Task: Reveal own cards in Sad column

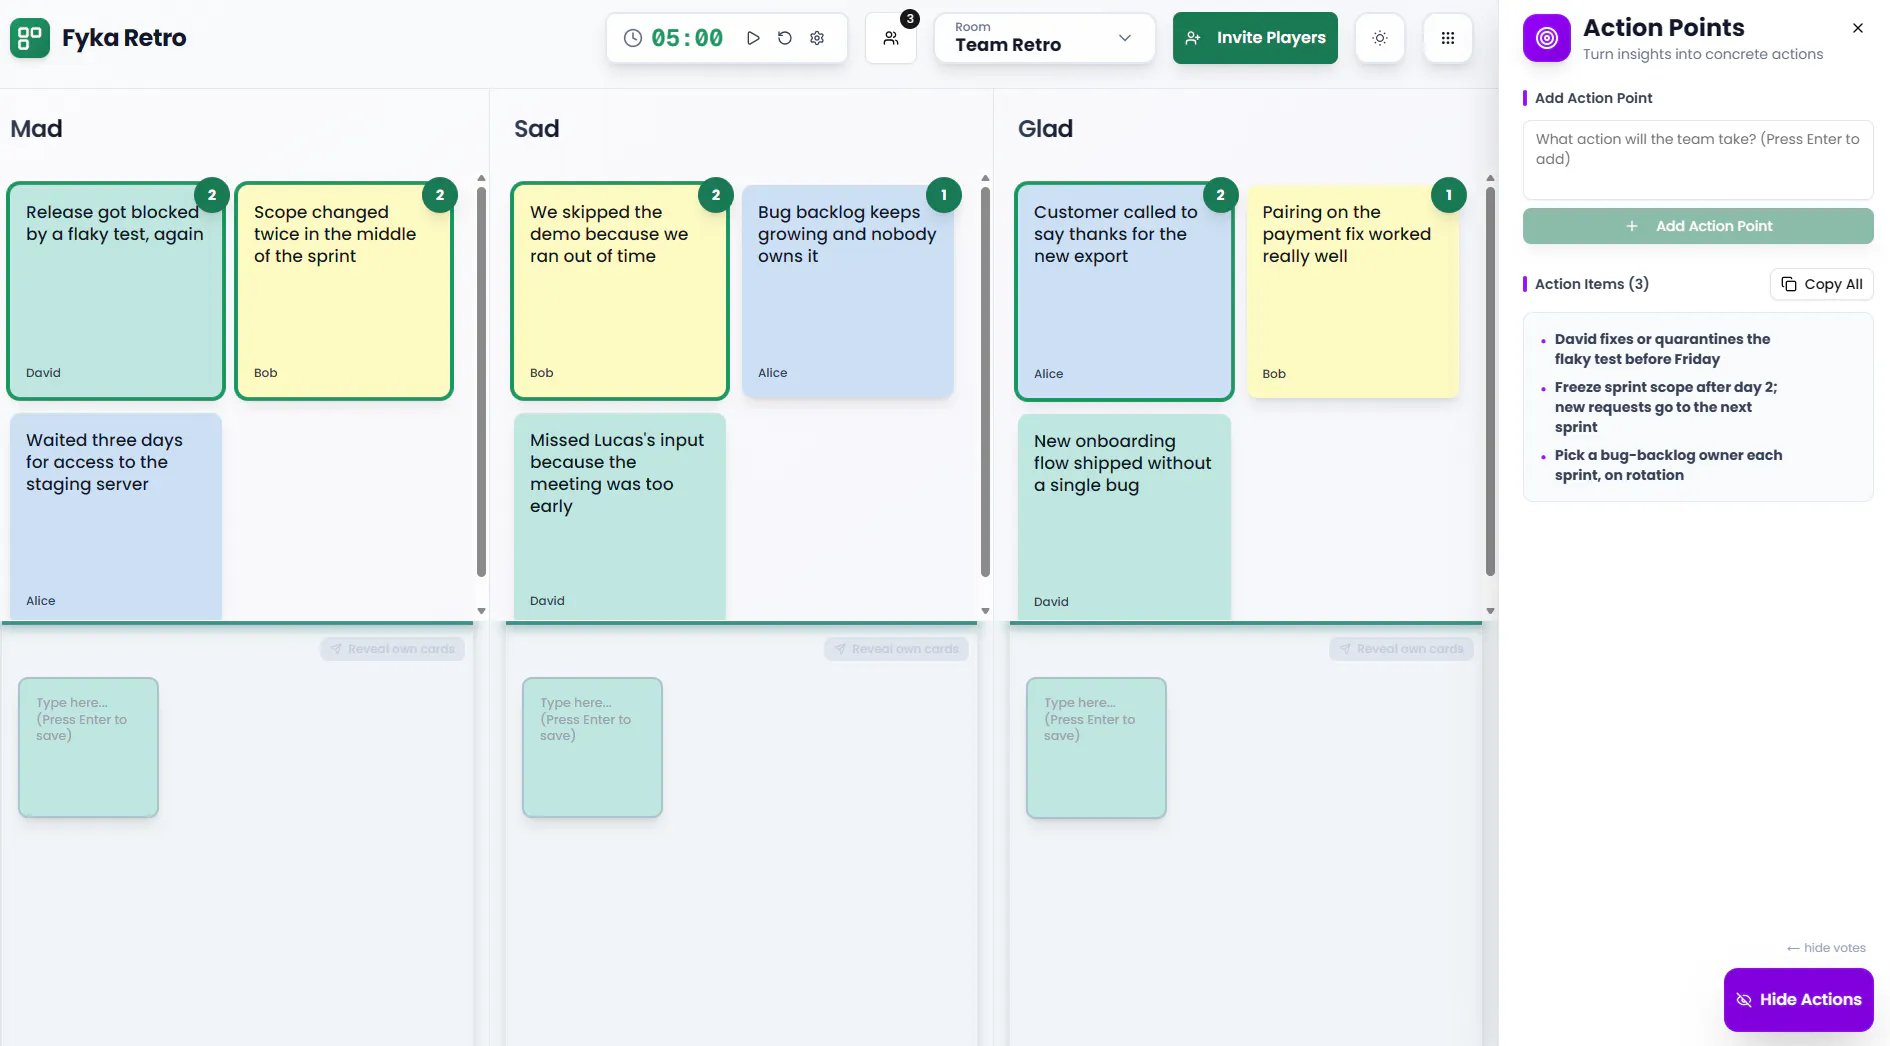Action: 896,649
